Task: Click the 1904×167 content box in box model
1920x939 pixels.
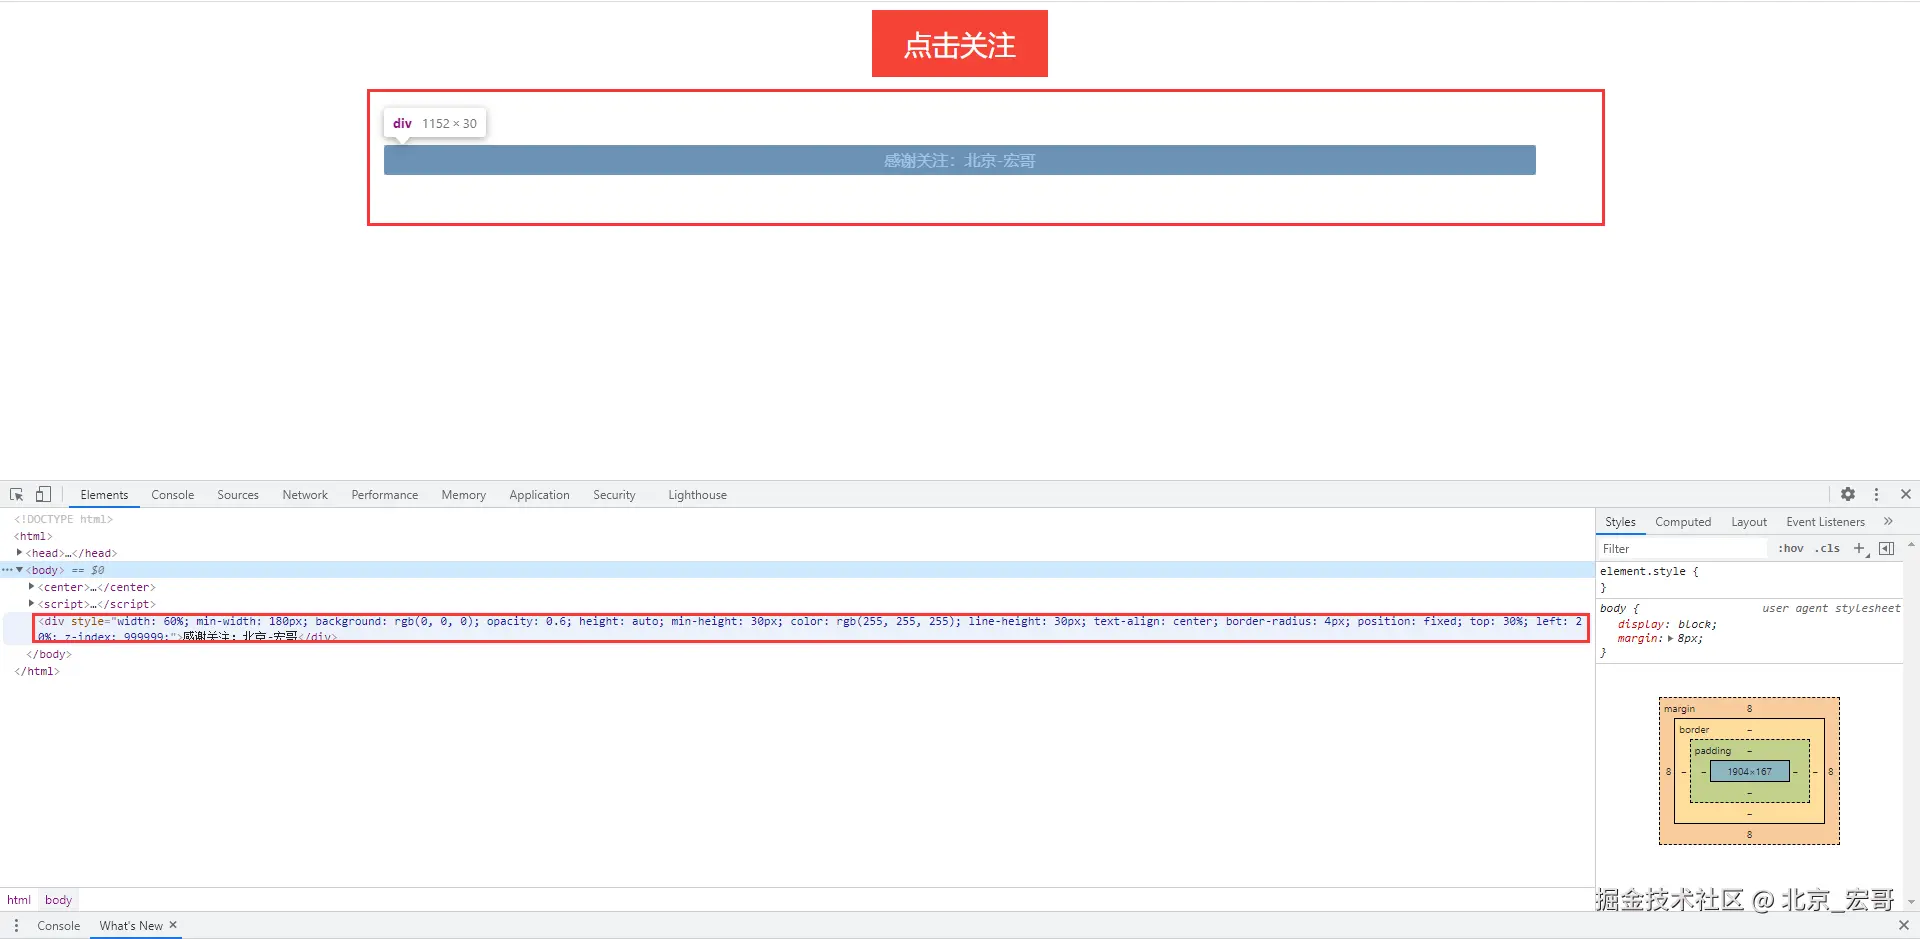Action: tap(1749, 772)
